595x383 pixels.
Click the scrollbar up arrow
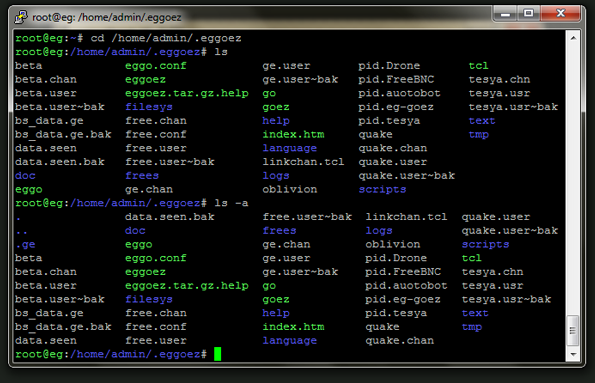coord(573,38)
